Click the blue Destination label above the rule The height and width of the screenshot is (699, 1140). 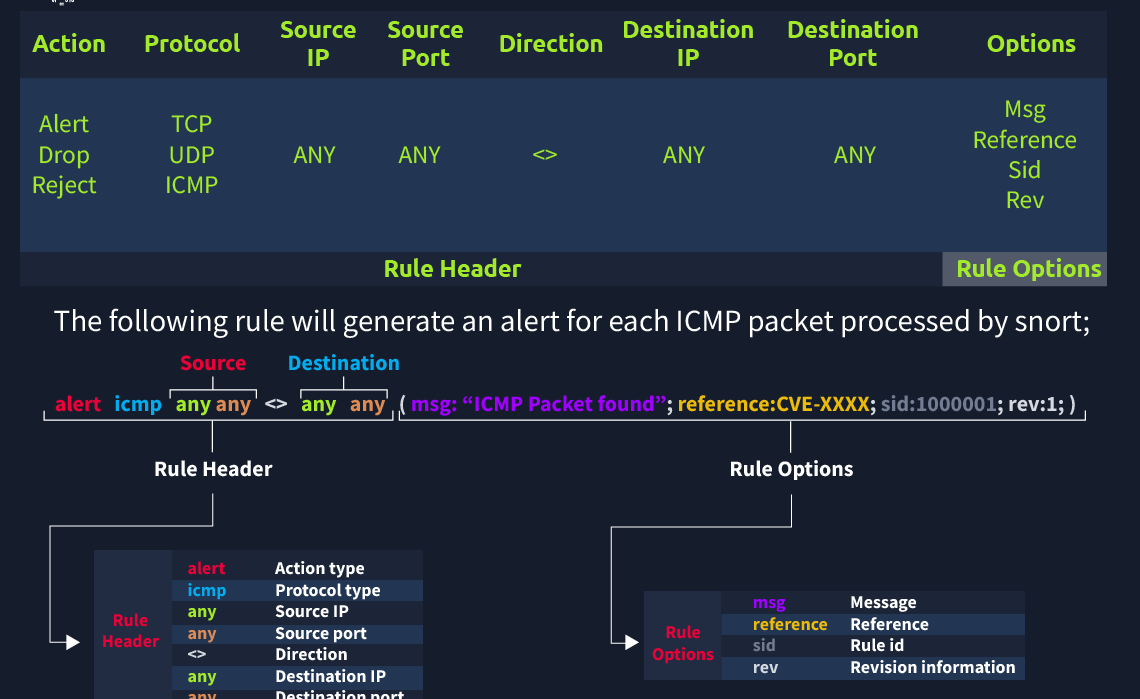coord(343,363)
